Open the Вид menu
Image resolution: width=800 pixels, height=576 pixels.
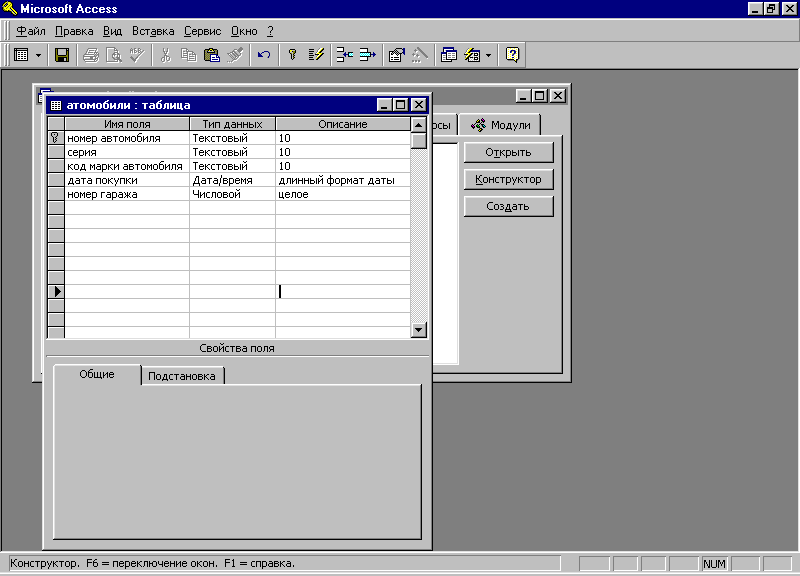112,31
